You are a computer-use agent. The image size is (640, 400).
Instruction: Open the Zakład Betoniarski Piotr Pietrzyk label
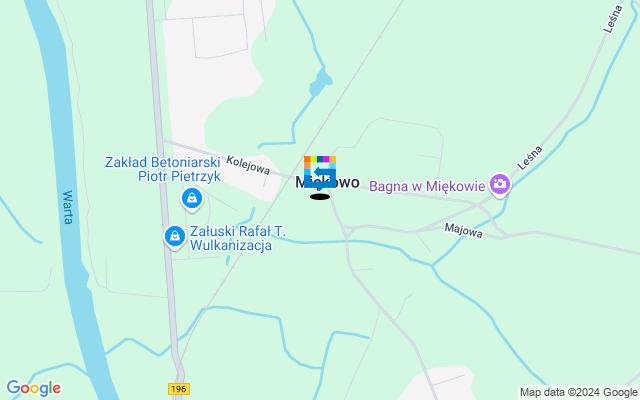pyautogui.click(x=163, y=169)
